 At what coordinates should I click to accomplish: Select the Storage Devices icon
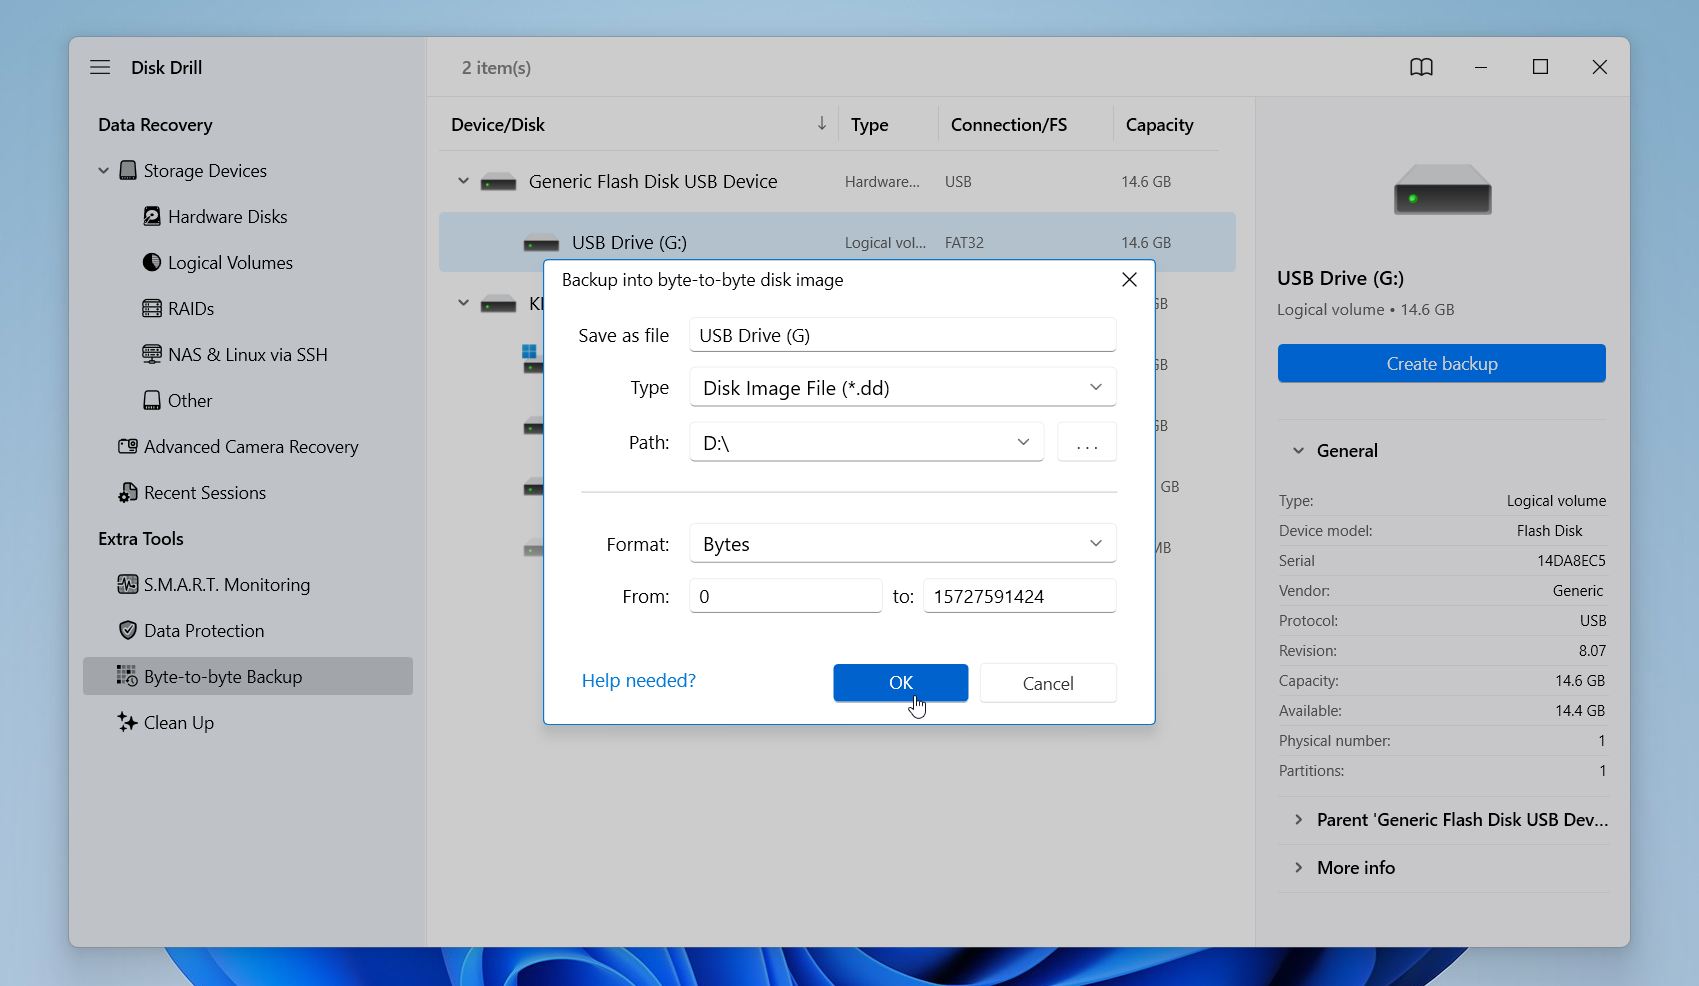point(128,170)
